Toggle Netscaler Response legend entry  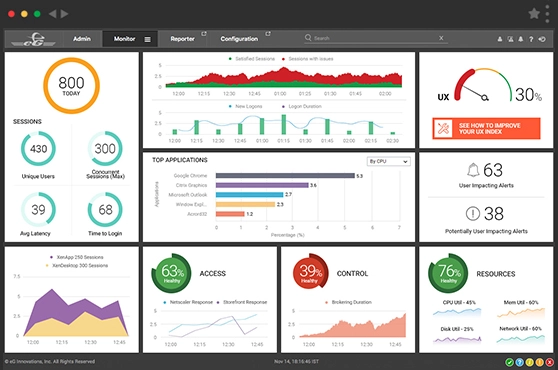click(188, 302)
